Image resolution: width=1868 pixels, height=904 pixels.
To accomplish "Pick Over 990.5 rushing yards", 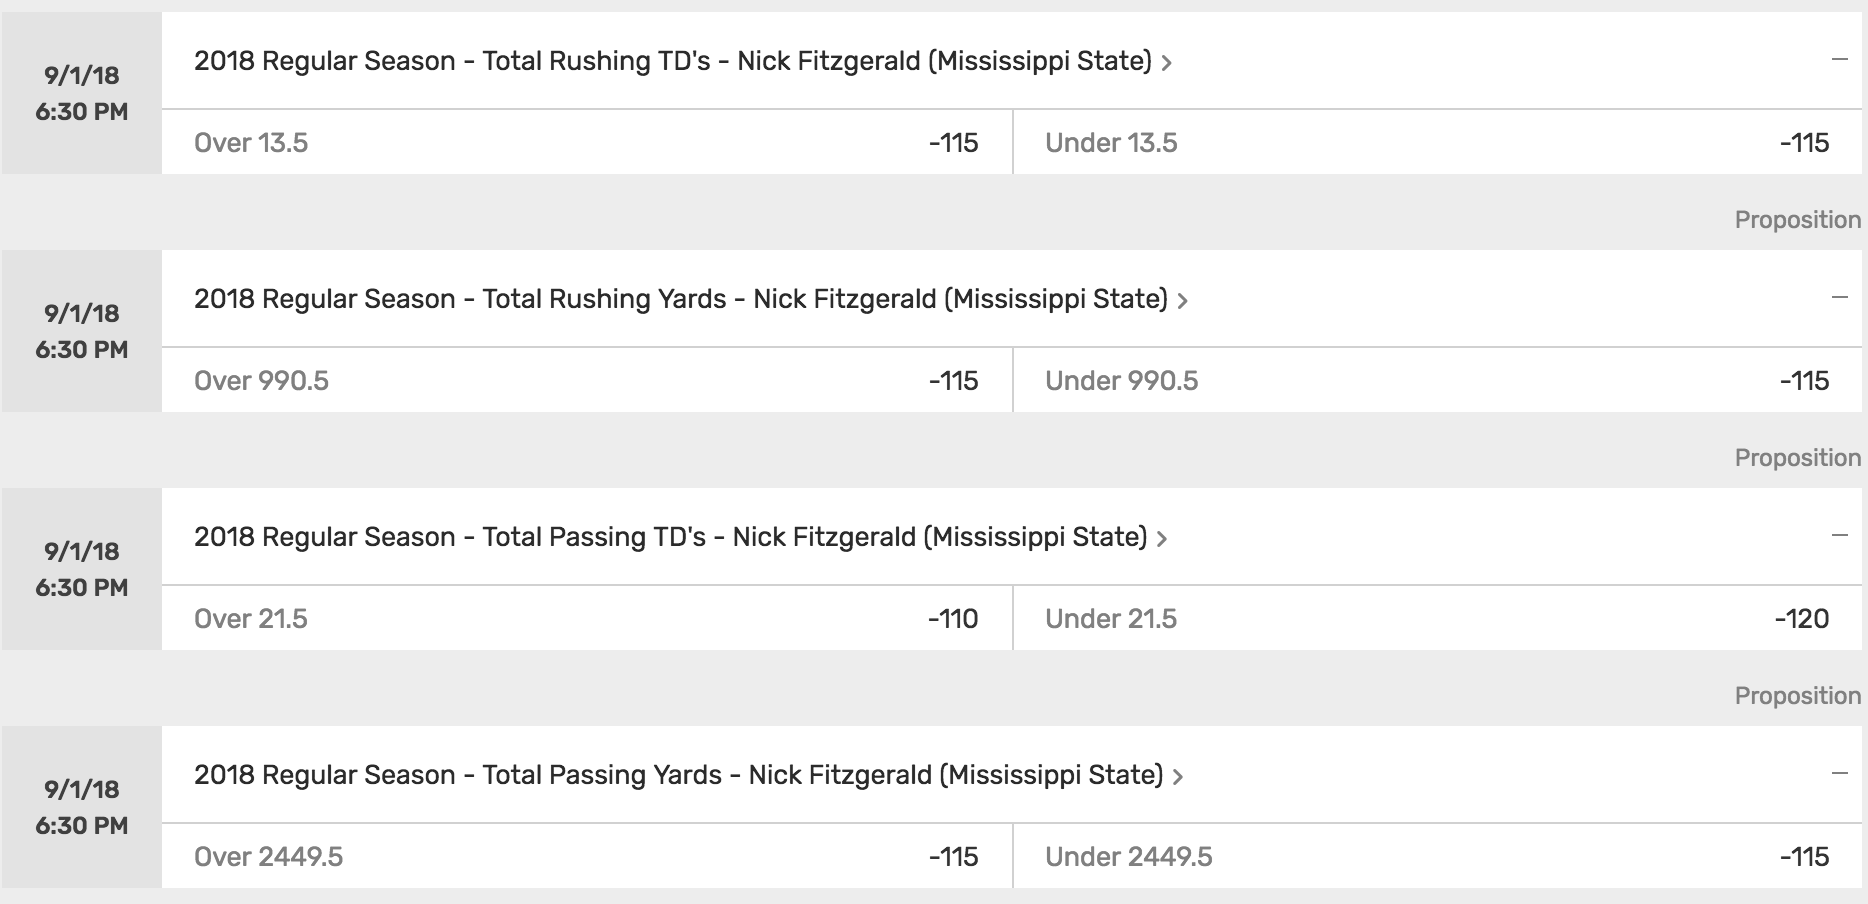I will click(x=587, y=380).
